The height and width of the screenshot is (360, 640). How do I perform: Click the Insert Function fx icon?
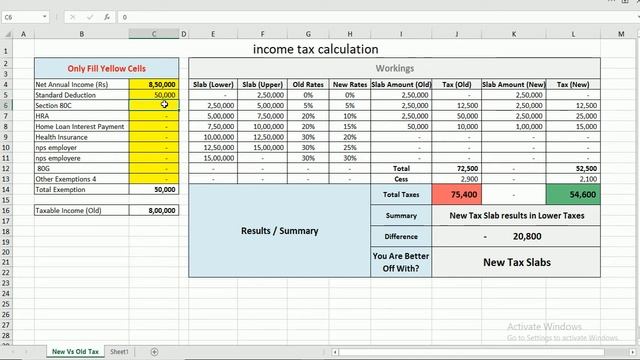(107, 17)
